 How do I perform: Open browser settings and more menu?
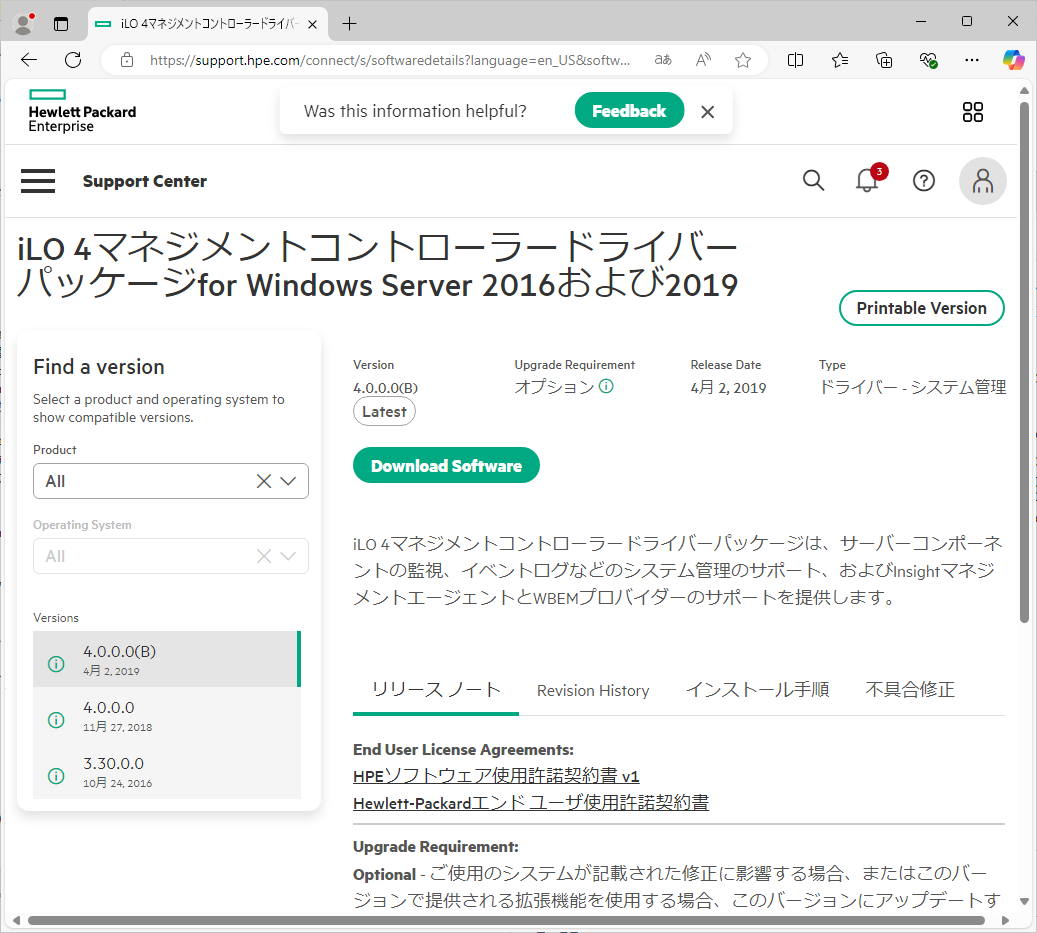click(972, 60)
